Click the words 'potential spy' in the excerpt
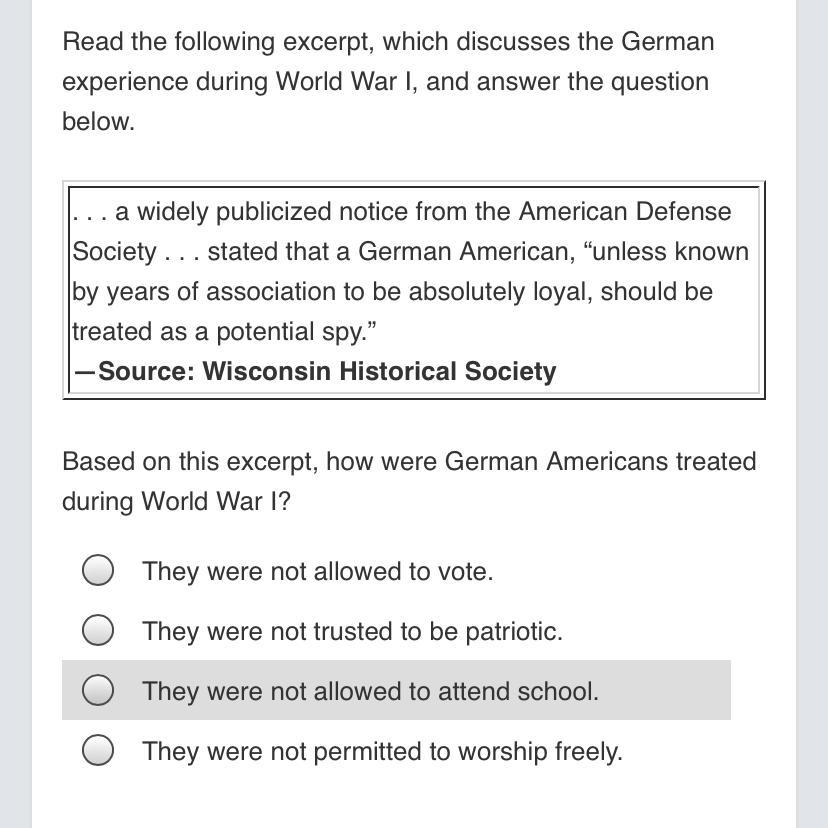This screenshot has width=828, height=828. pyautogui.click(x=289, y=332)
